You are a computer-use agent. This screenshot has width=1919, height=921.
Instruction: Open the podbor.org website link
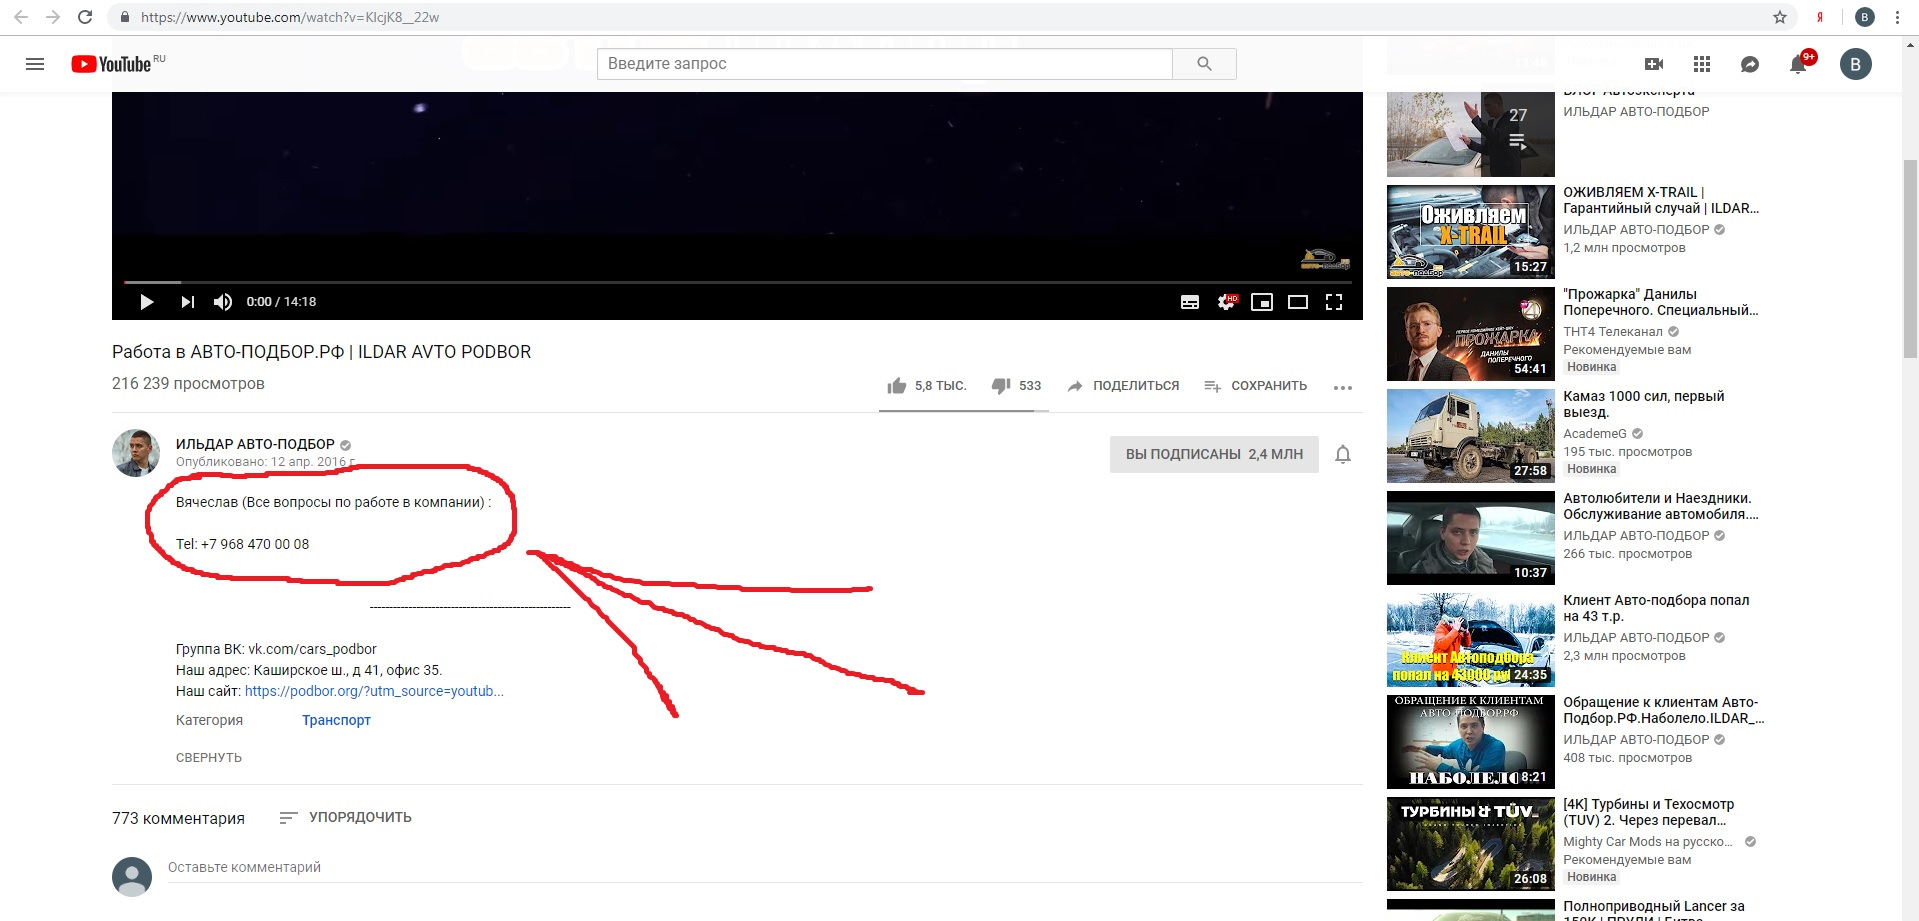point(374,691)
